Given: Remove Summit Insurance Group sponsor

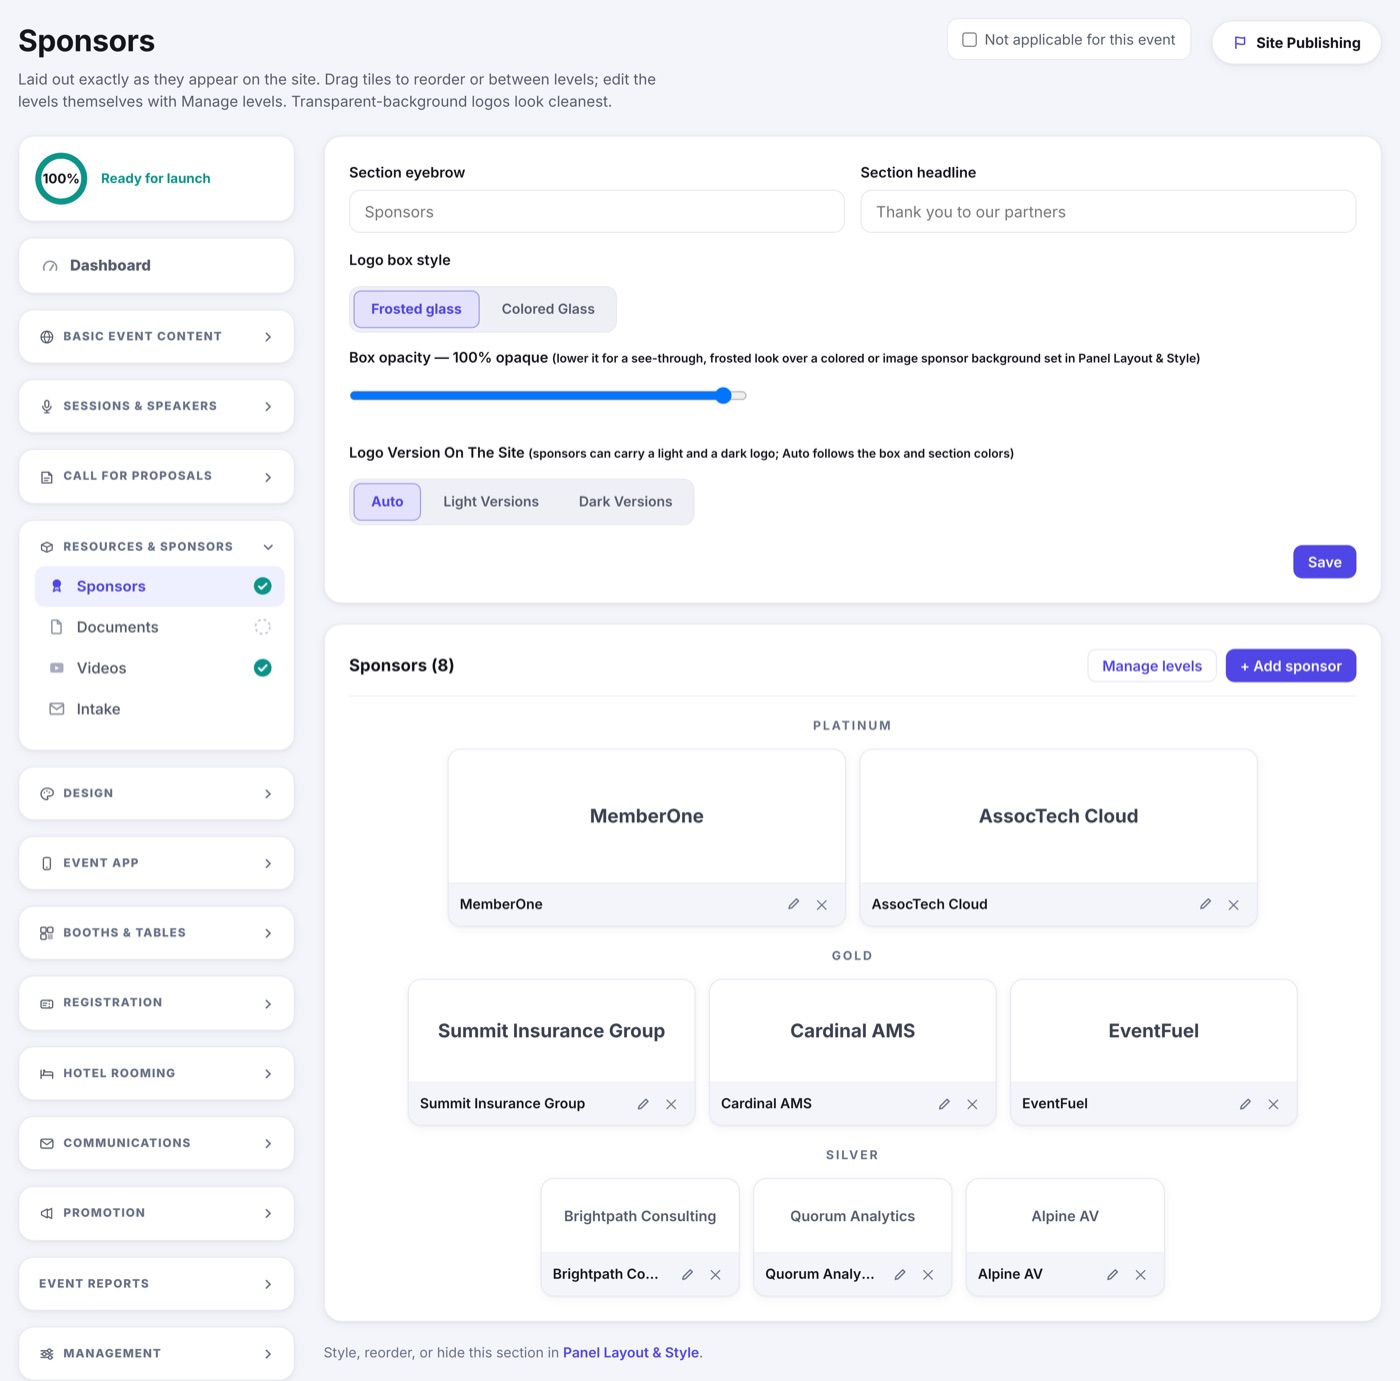Looking at the screenshot, I should point(672,1104).
